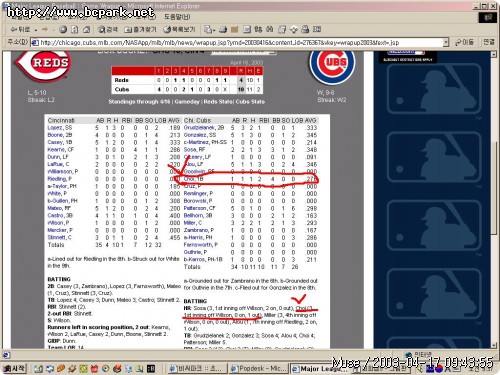This screenshot has height=375, width=500.
Task: Open player link b-Guillen, PH
Action: click(62, 201)
